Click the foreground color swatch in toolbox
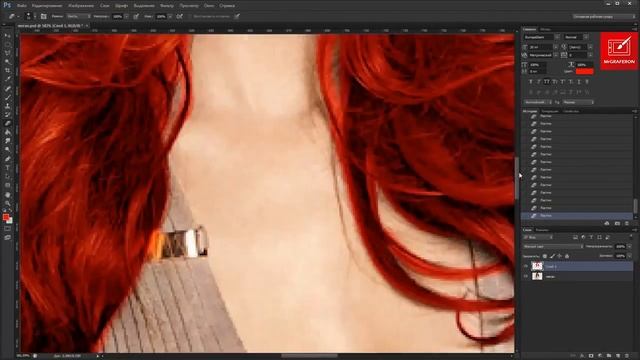This screenshot has width=640, height=360. (x=6, y=218)
